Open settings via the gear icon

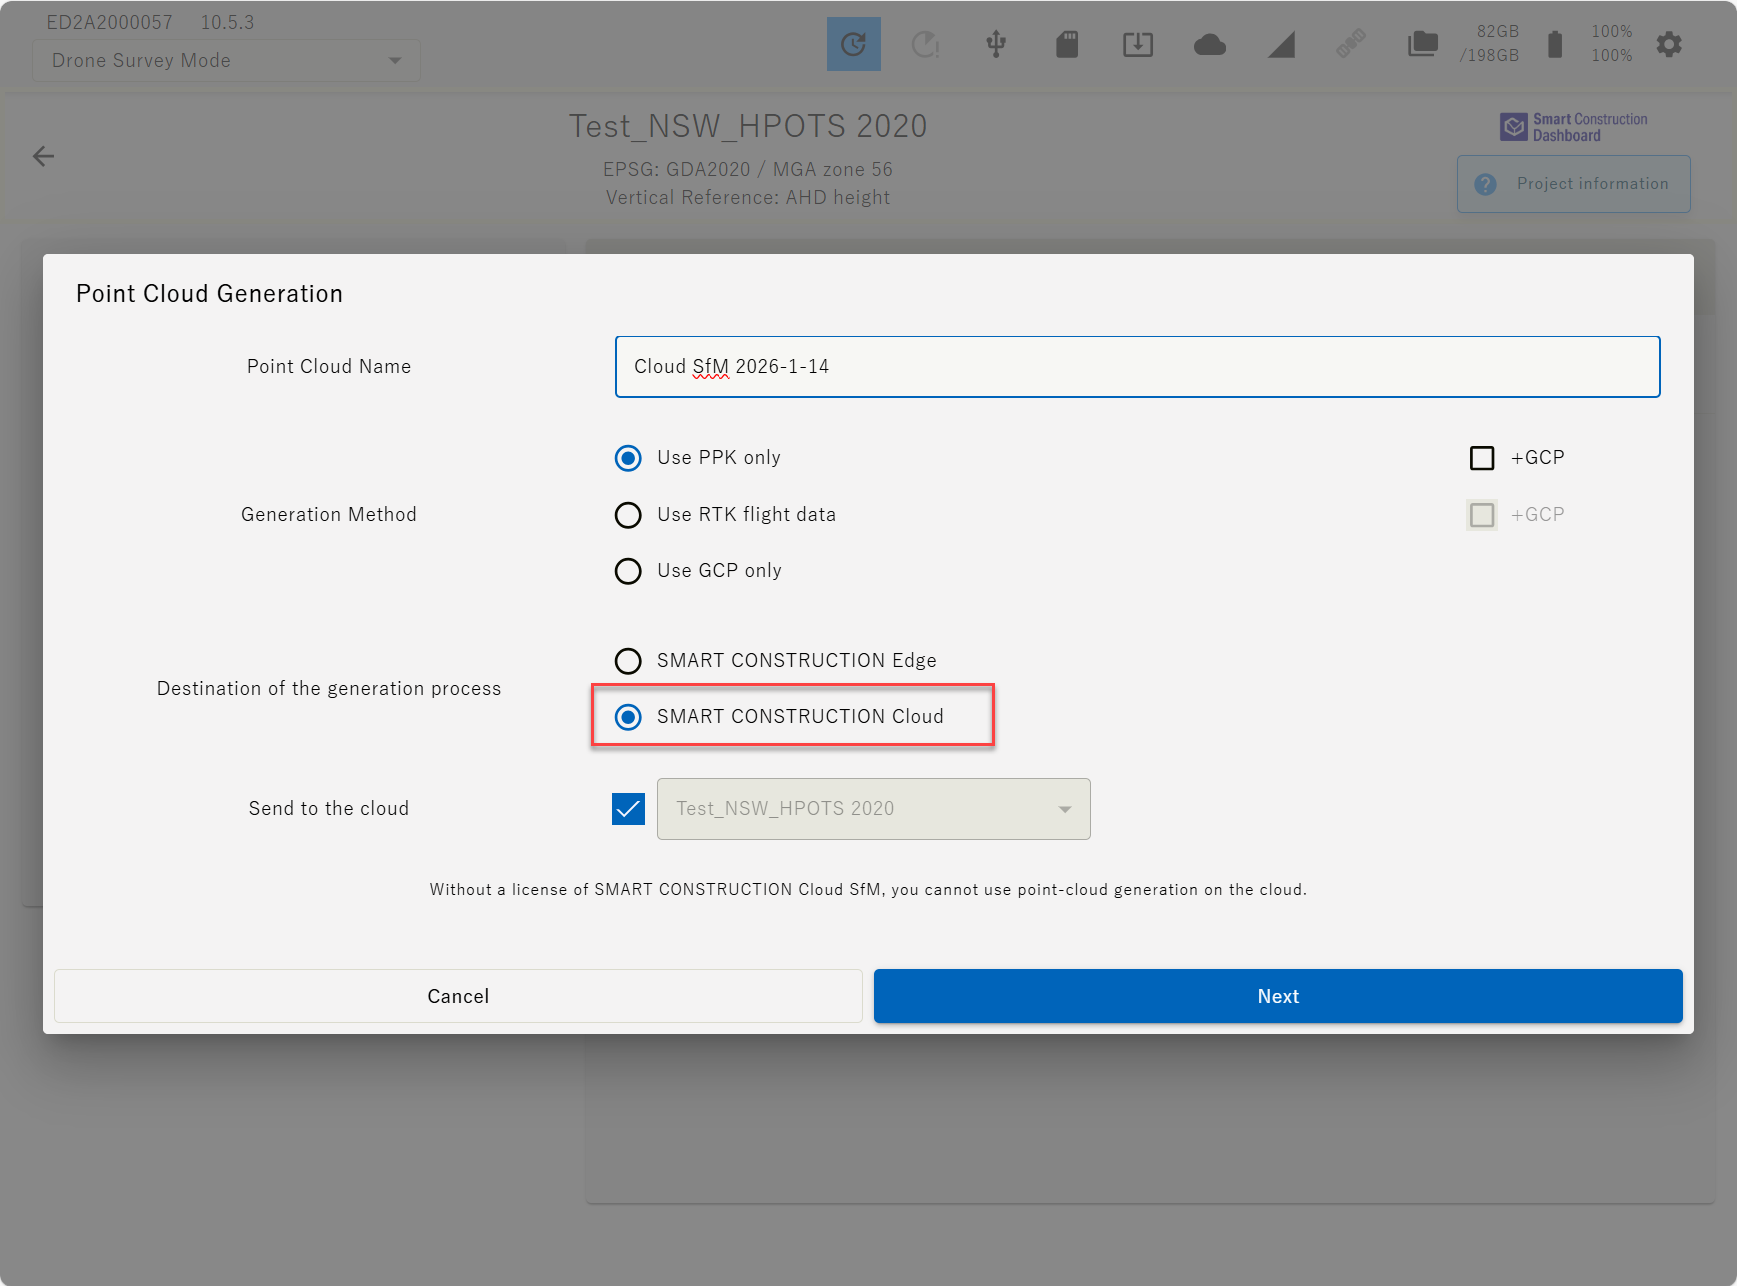click(1669, 44)
